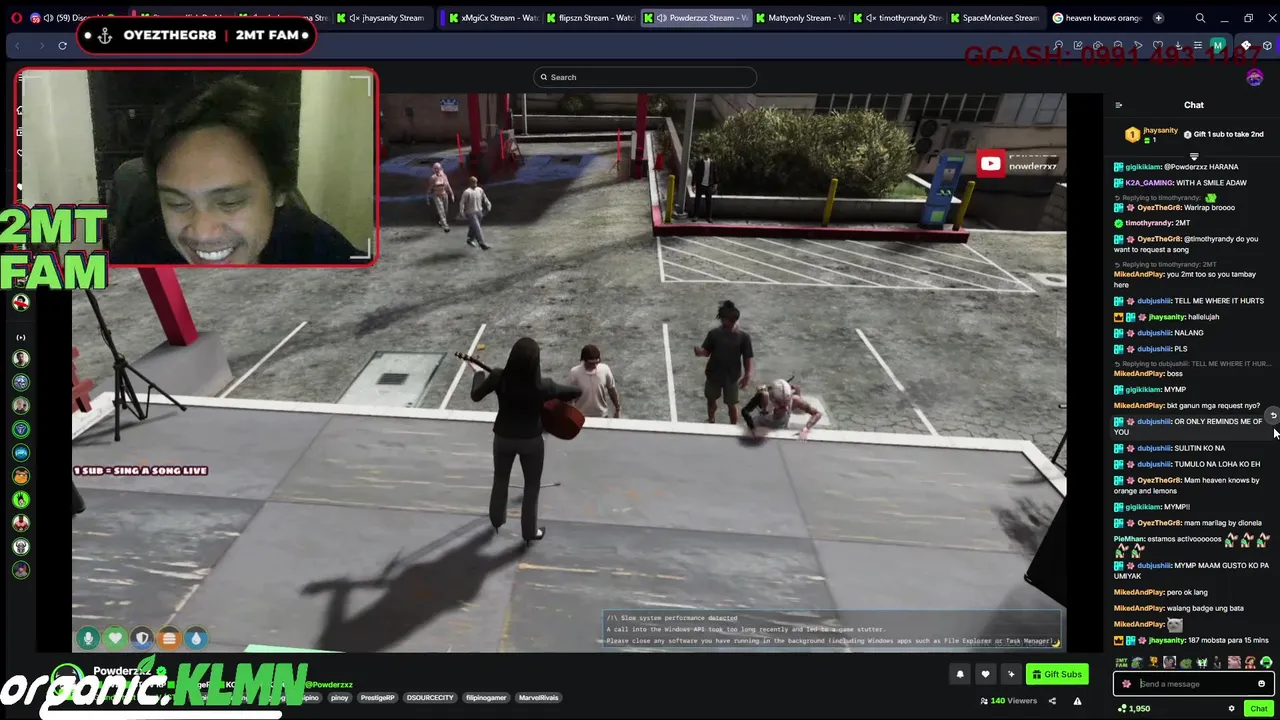1280x720 pixels.
Task: Open the orange bear avatar channel in sidebar
Action: (x=21, y=477)
